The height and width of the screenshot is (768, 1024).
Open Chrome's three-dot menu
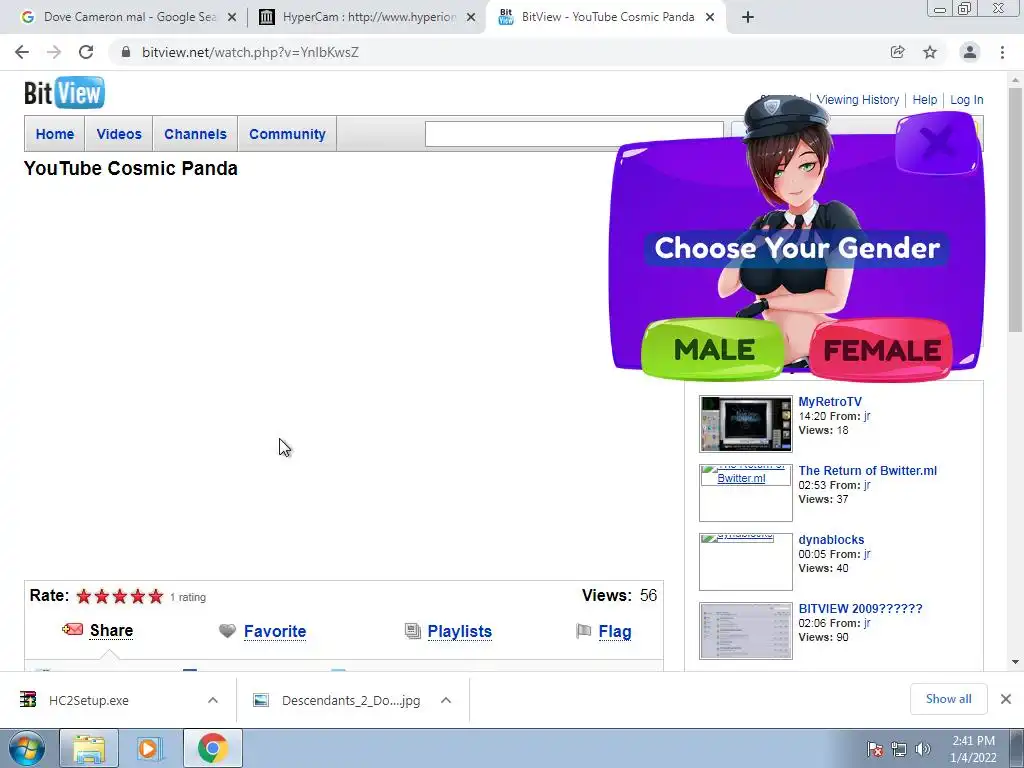[x=1002, y=52]
